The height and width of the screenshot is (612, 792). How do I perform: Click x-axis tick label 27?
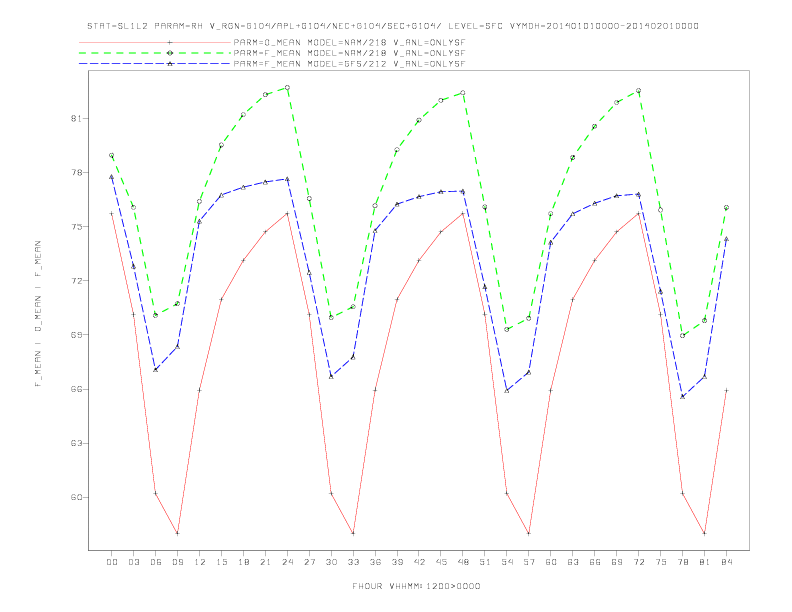309,562
